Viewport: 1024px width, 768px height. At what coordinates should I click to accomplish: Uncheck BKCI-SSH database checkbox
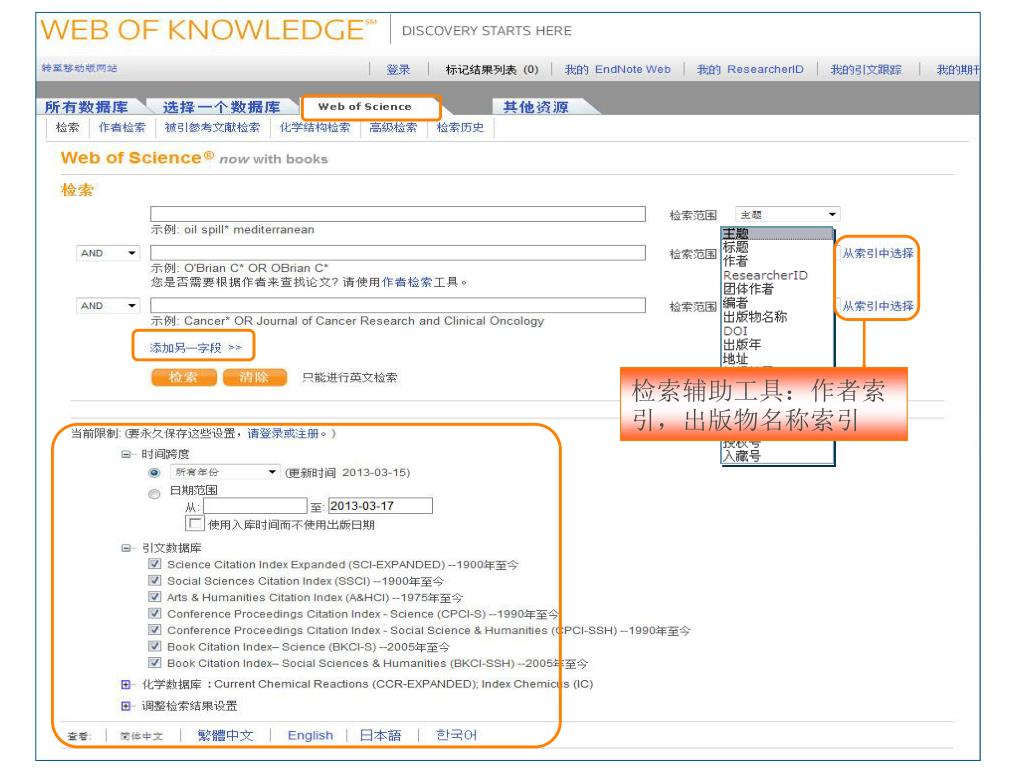pos(155,662)
